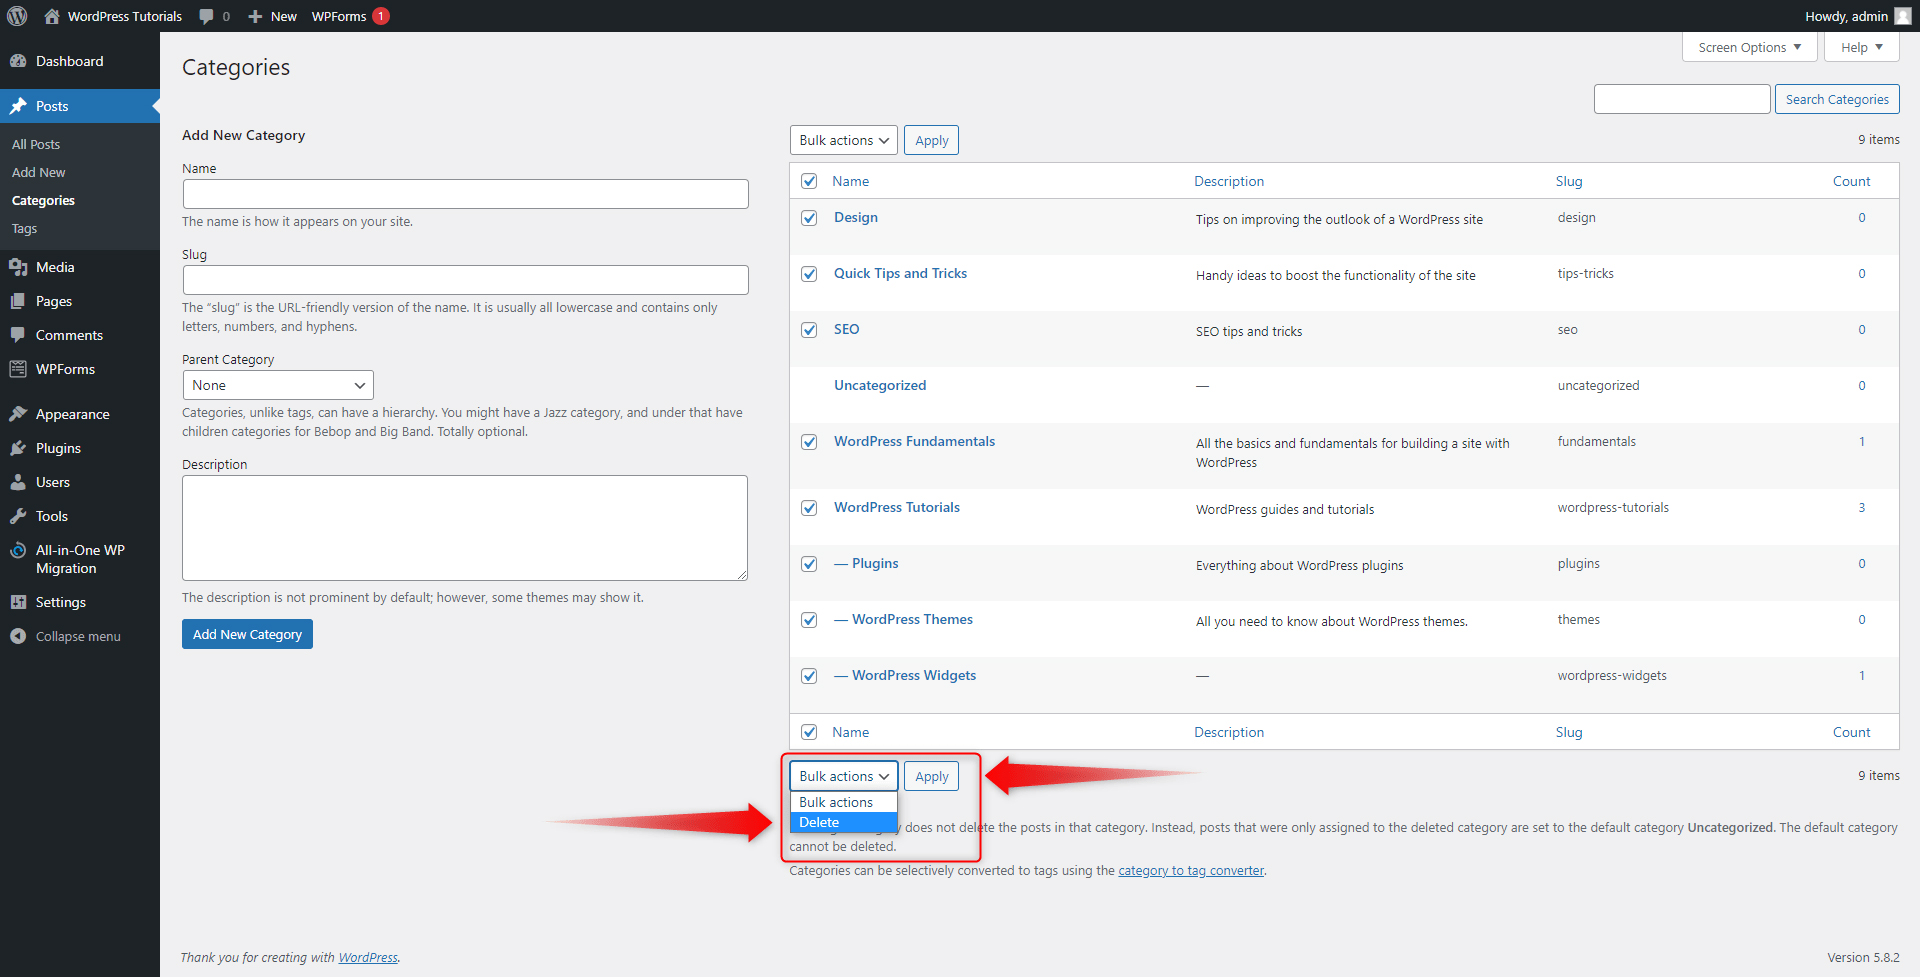1920x977 pixels.
Task: Uncheck the WordPress Themes checkbox
Action: point(809,620)
